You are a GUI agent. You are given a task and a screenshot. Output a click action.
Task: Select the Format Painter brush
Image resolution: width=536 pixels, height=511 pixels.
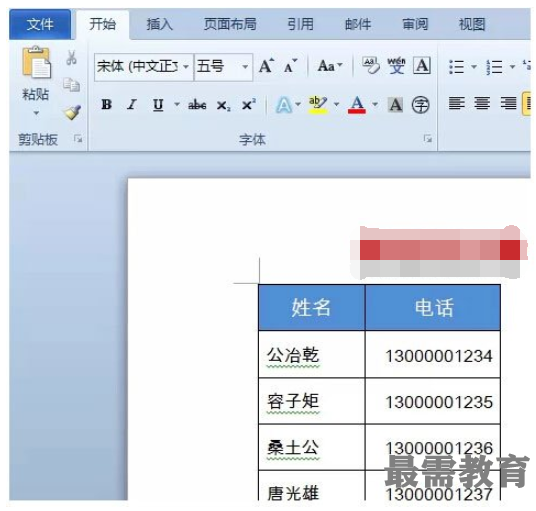pos(72,112)
